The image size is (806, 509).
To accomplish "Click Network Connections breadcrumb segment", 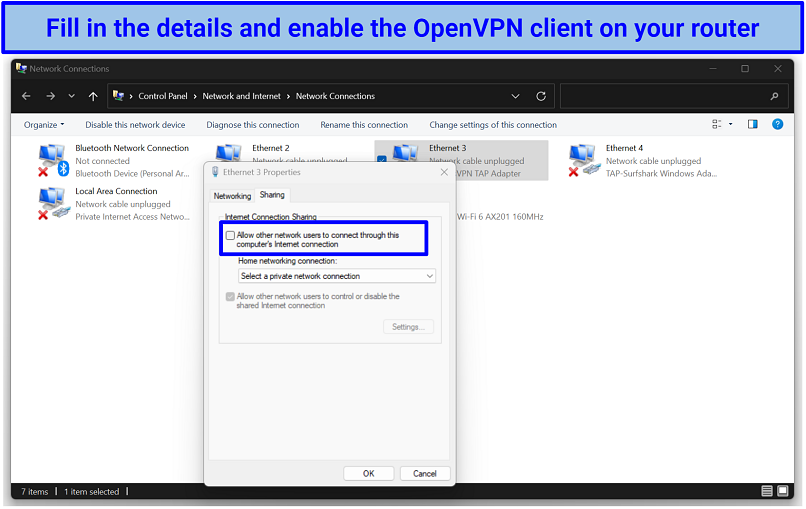I will [x=335, y=96].
